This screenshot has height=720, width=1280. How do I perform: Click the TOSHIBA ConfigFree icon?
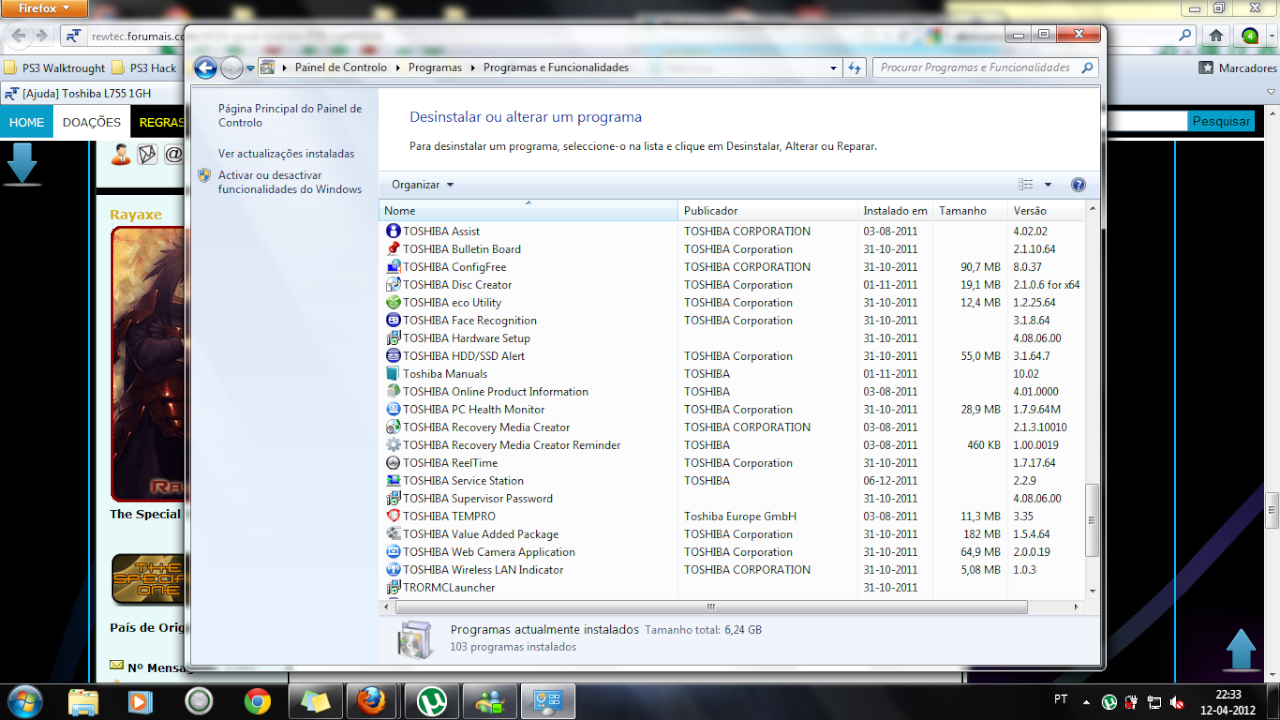click(393, 267)
